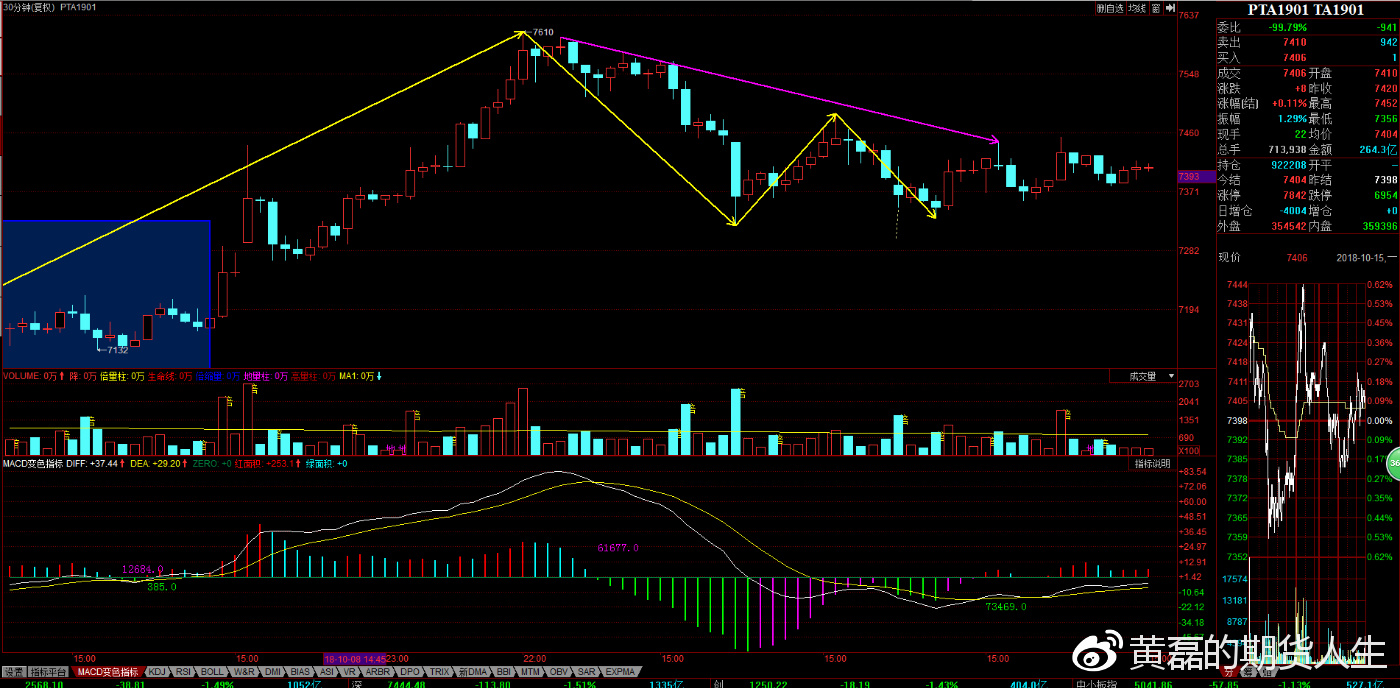Click the 总手 713,938 value
Viewport: 1400px width, 688px height.
click(x=1289, y=149)
